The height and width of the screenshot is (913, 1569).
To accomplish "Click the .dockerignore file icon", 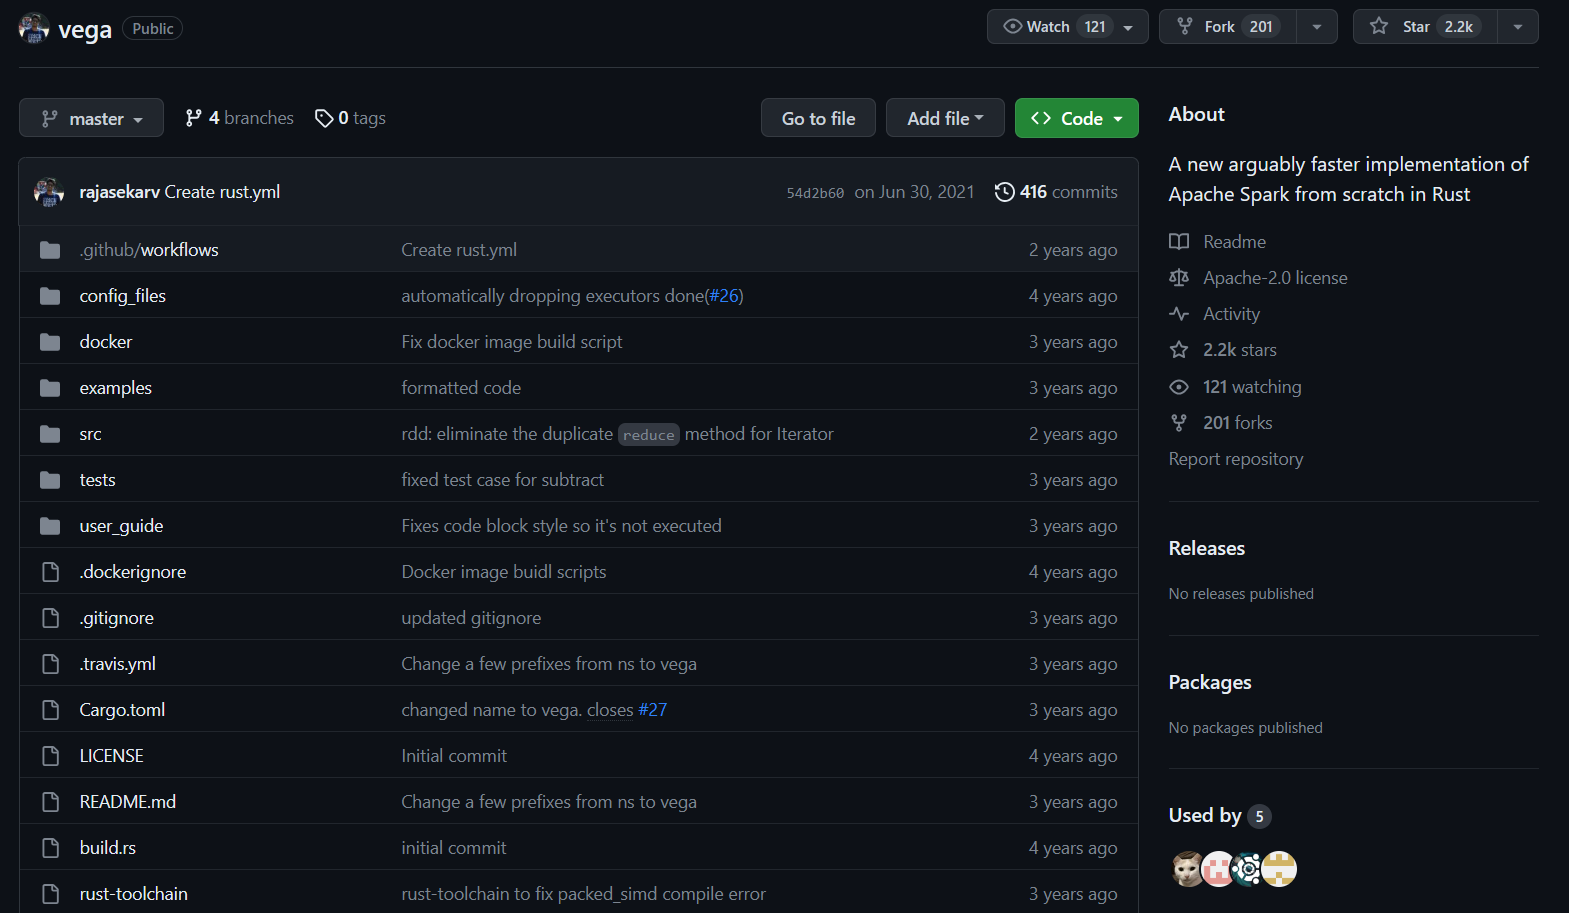I will click(x=50, y=572).
